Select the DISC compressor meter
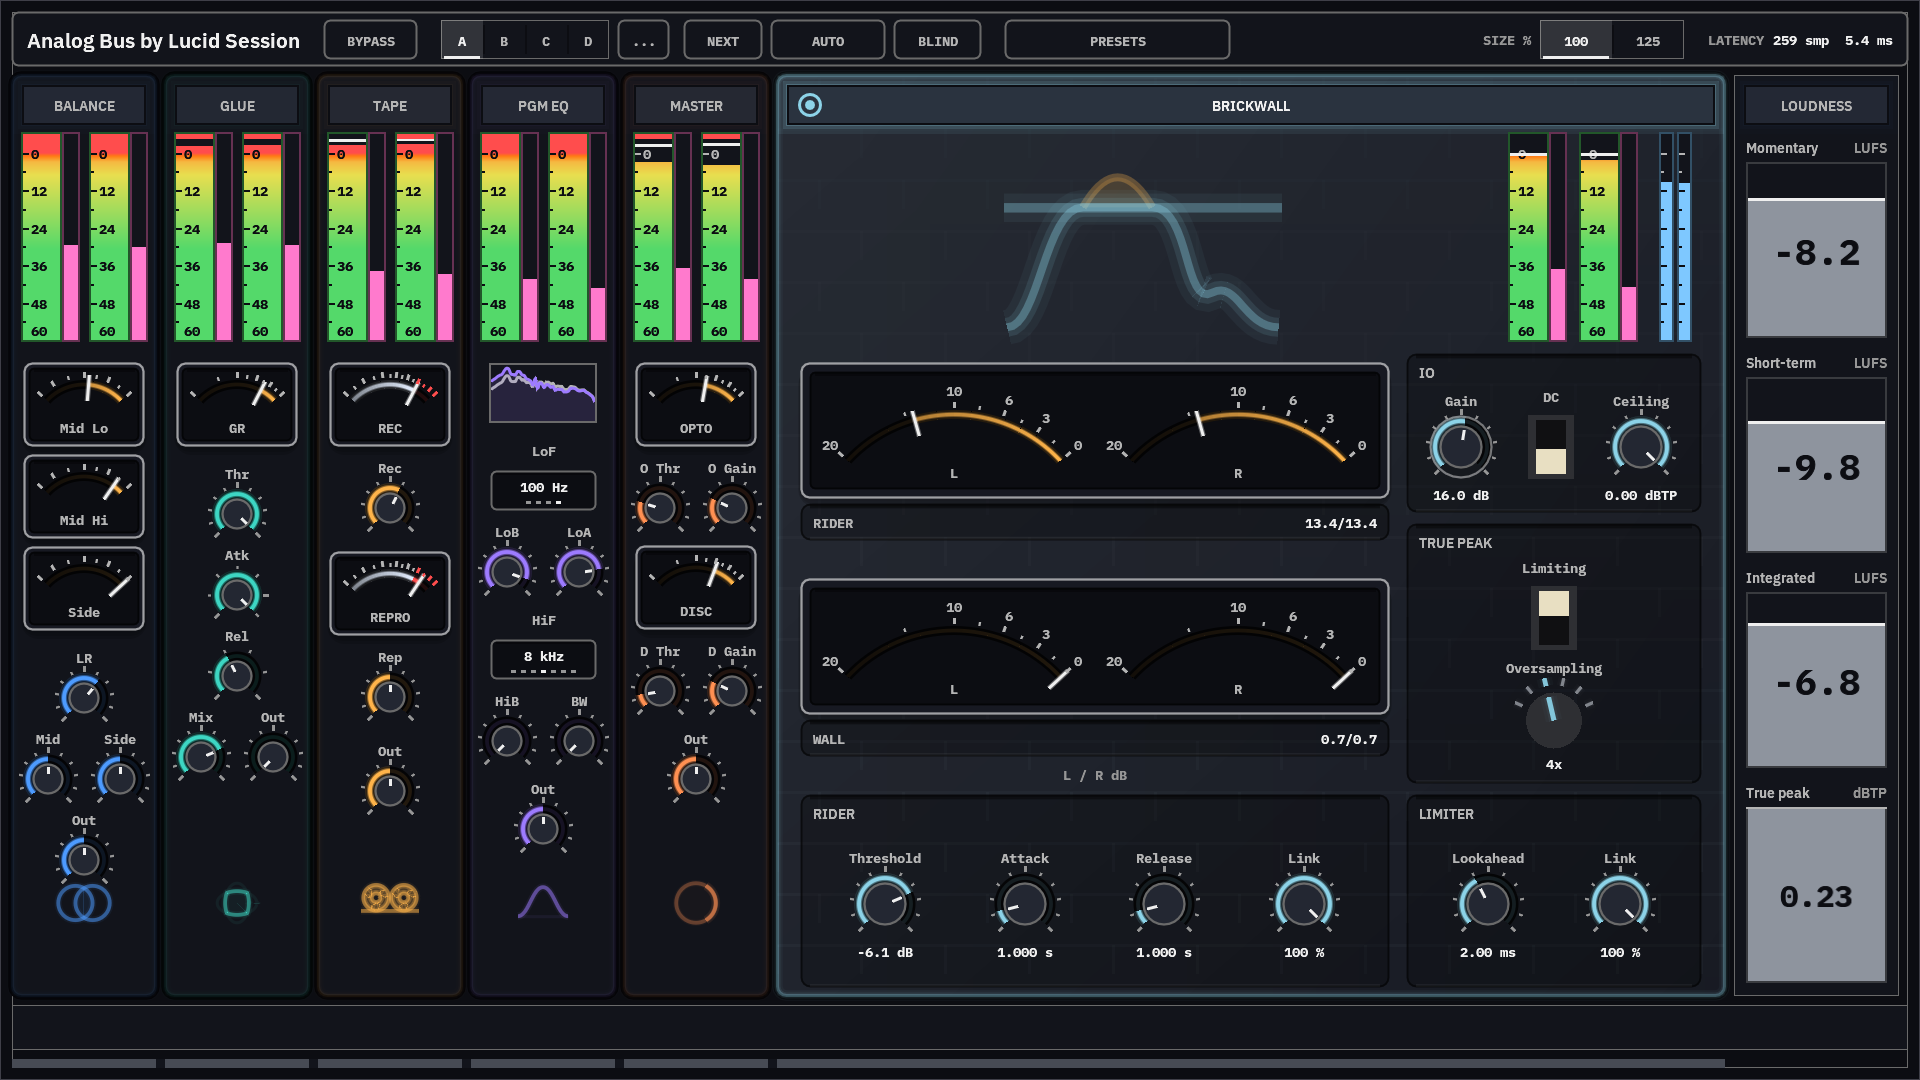 point(696,587)
